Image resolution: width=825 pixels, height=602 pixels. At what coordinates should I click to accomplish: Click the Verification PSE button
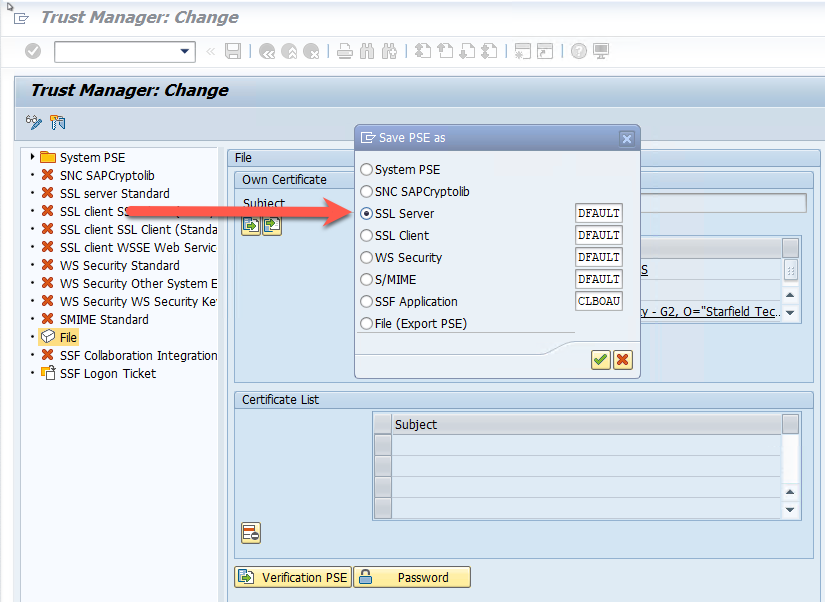click(x=293, y=577)
